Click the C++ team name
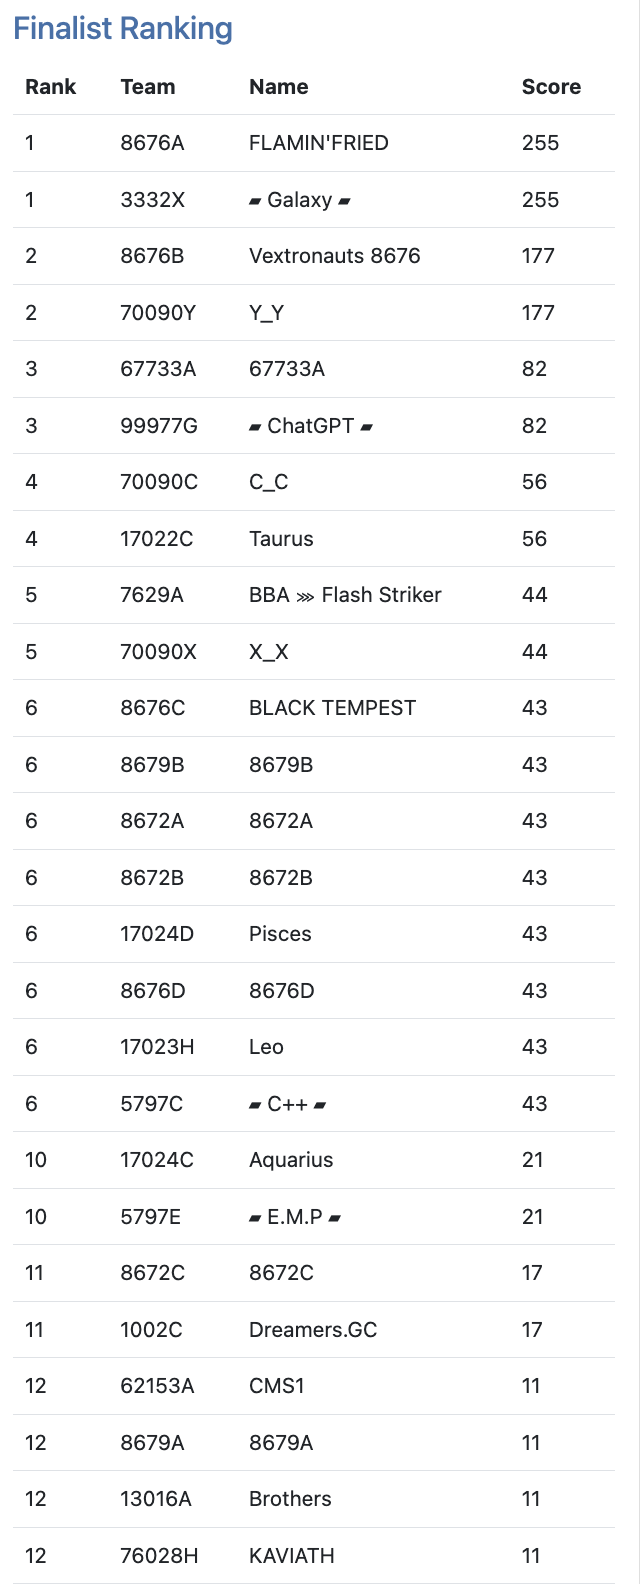 287,1104
